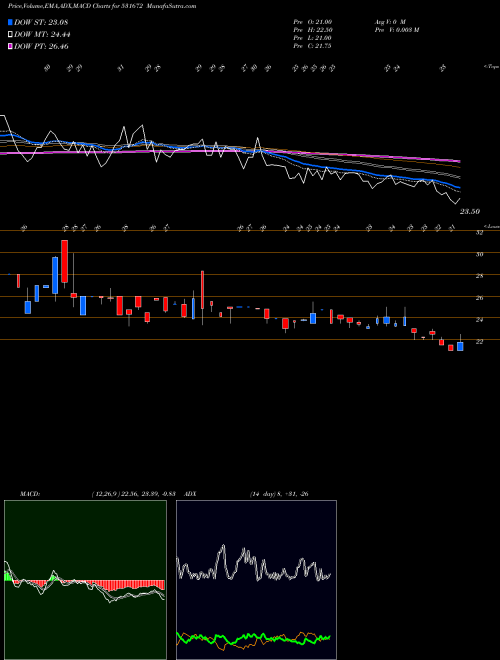This screenshot has height=660, width=500.
Task: Click the 'Pre H: 22.50' value
Action: (313, 30)
